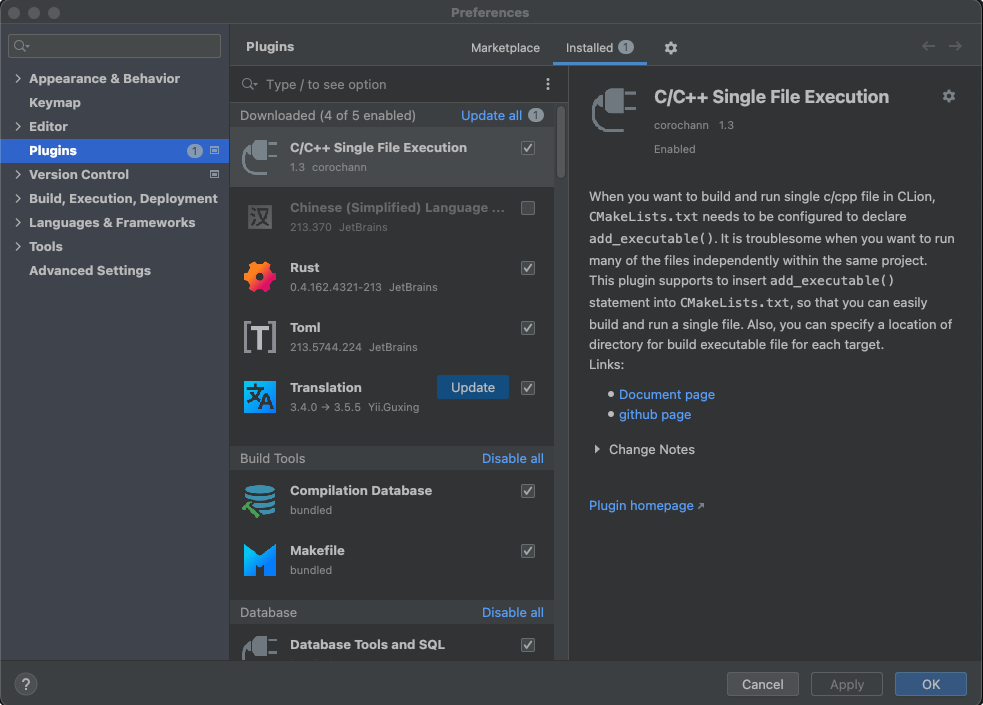Expand the Editor settings node

point(18,127)
